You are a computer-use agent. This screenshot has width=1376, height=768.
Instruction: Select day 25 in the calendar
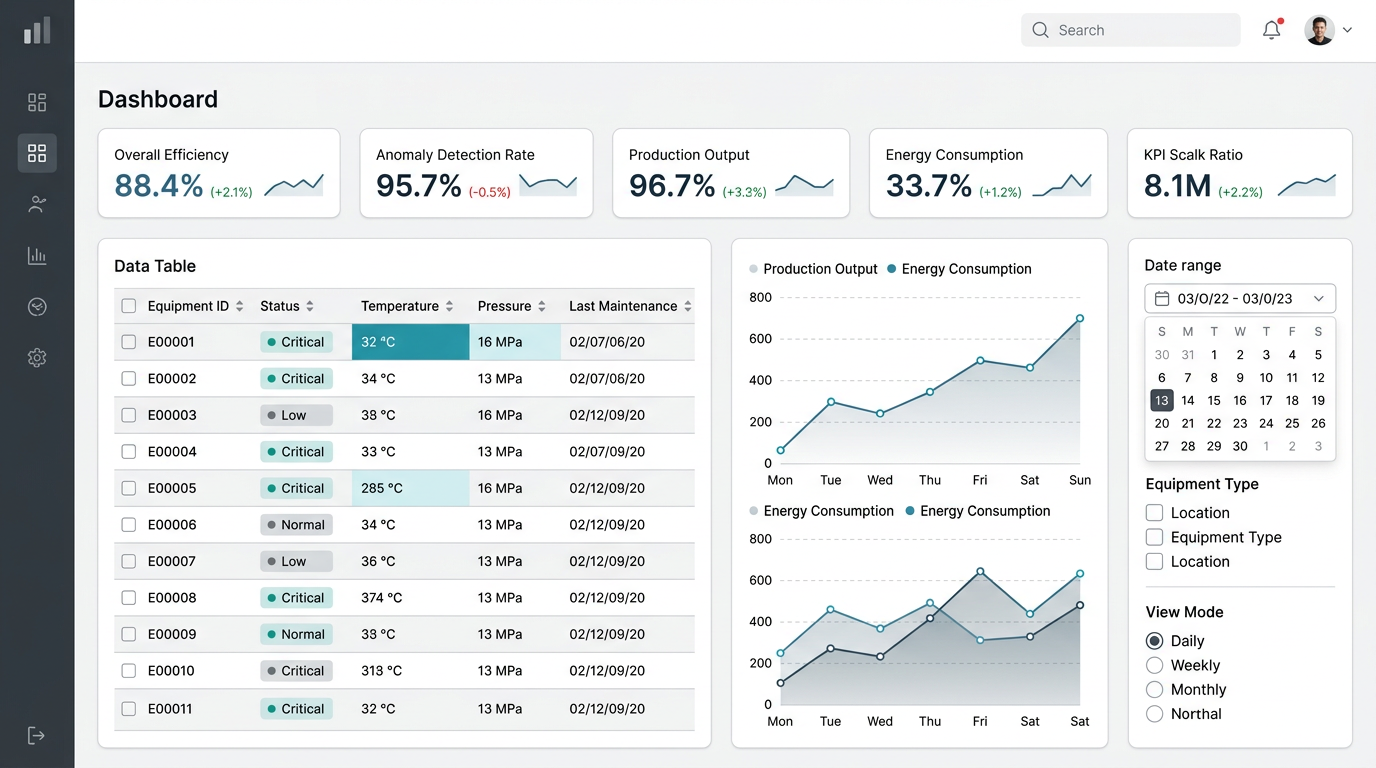(x=1292, y=423)
